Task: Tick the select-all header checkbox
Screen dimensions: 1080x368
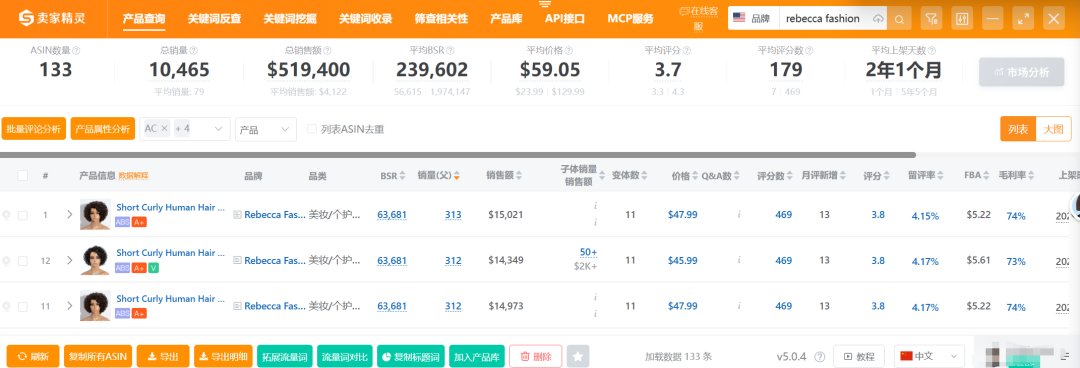Action: tap(23, 176)
